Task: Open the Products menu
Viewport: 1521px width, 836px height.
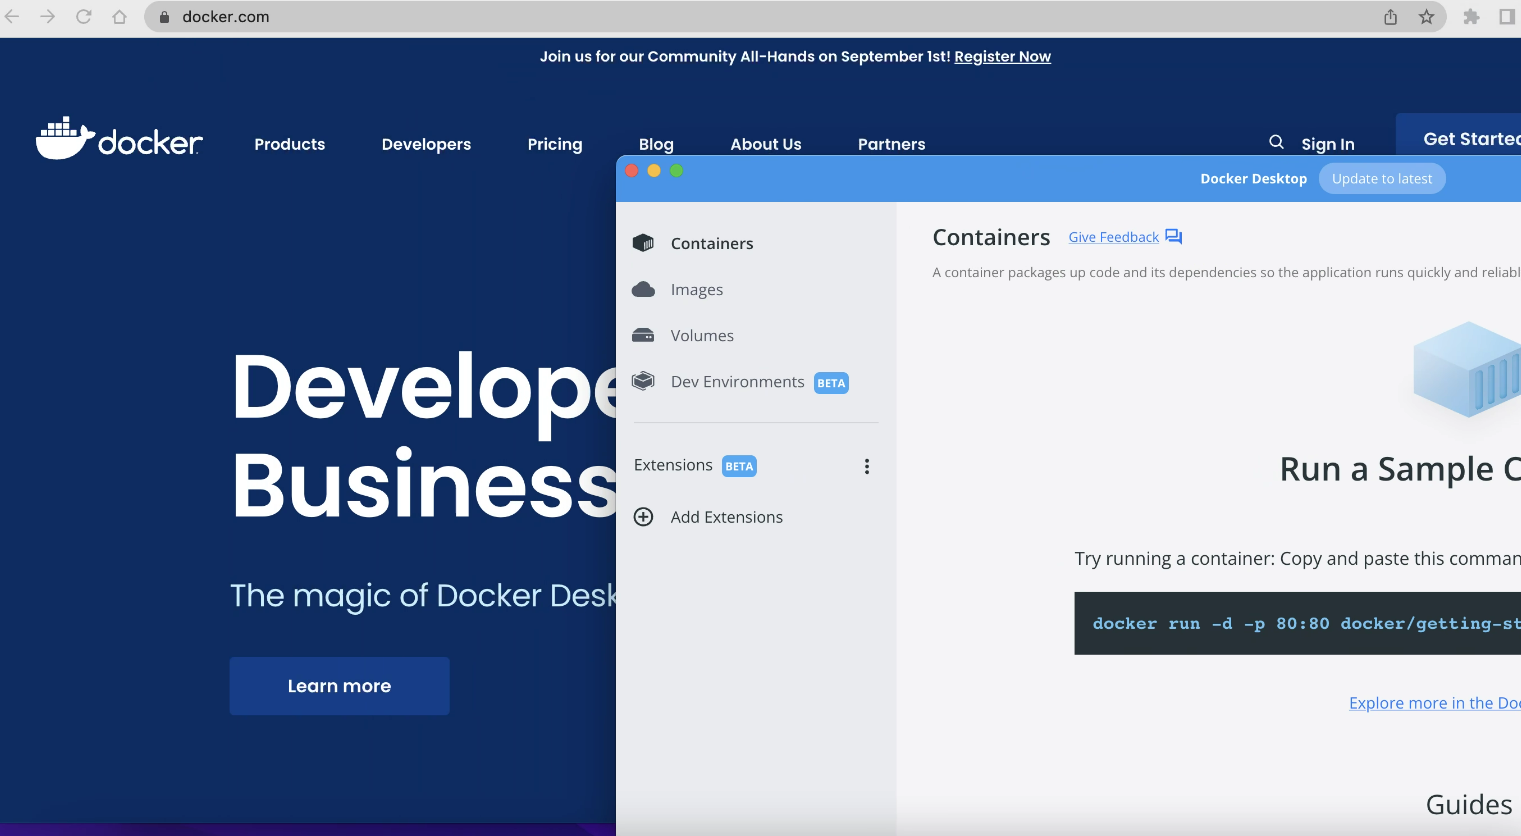Action: (290, 144)
